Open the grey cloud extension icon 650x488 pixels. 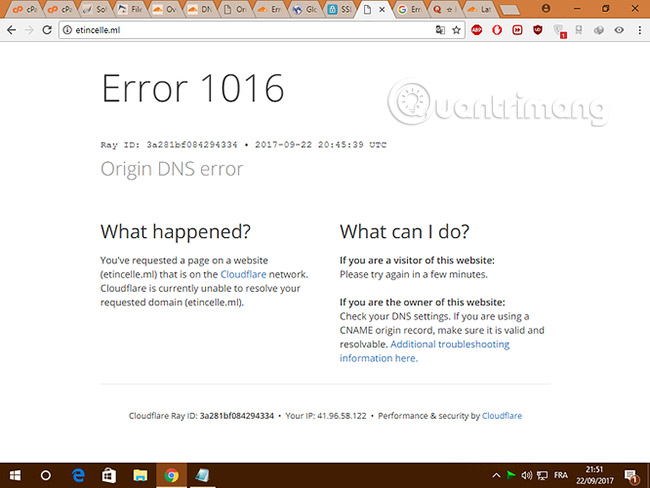pyautogui.click(x=599, y=30)
